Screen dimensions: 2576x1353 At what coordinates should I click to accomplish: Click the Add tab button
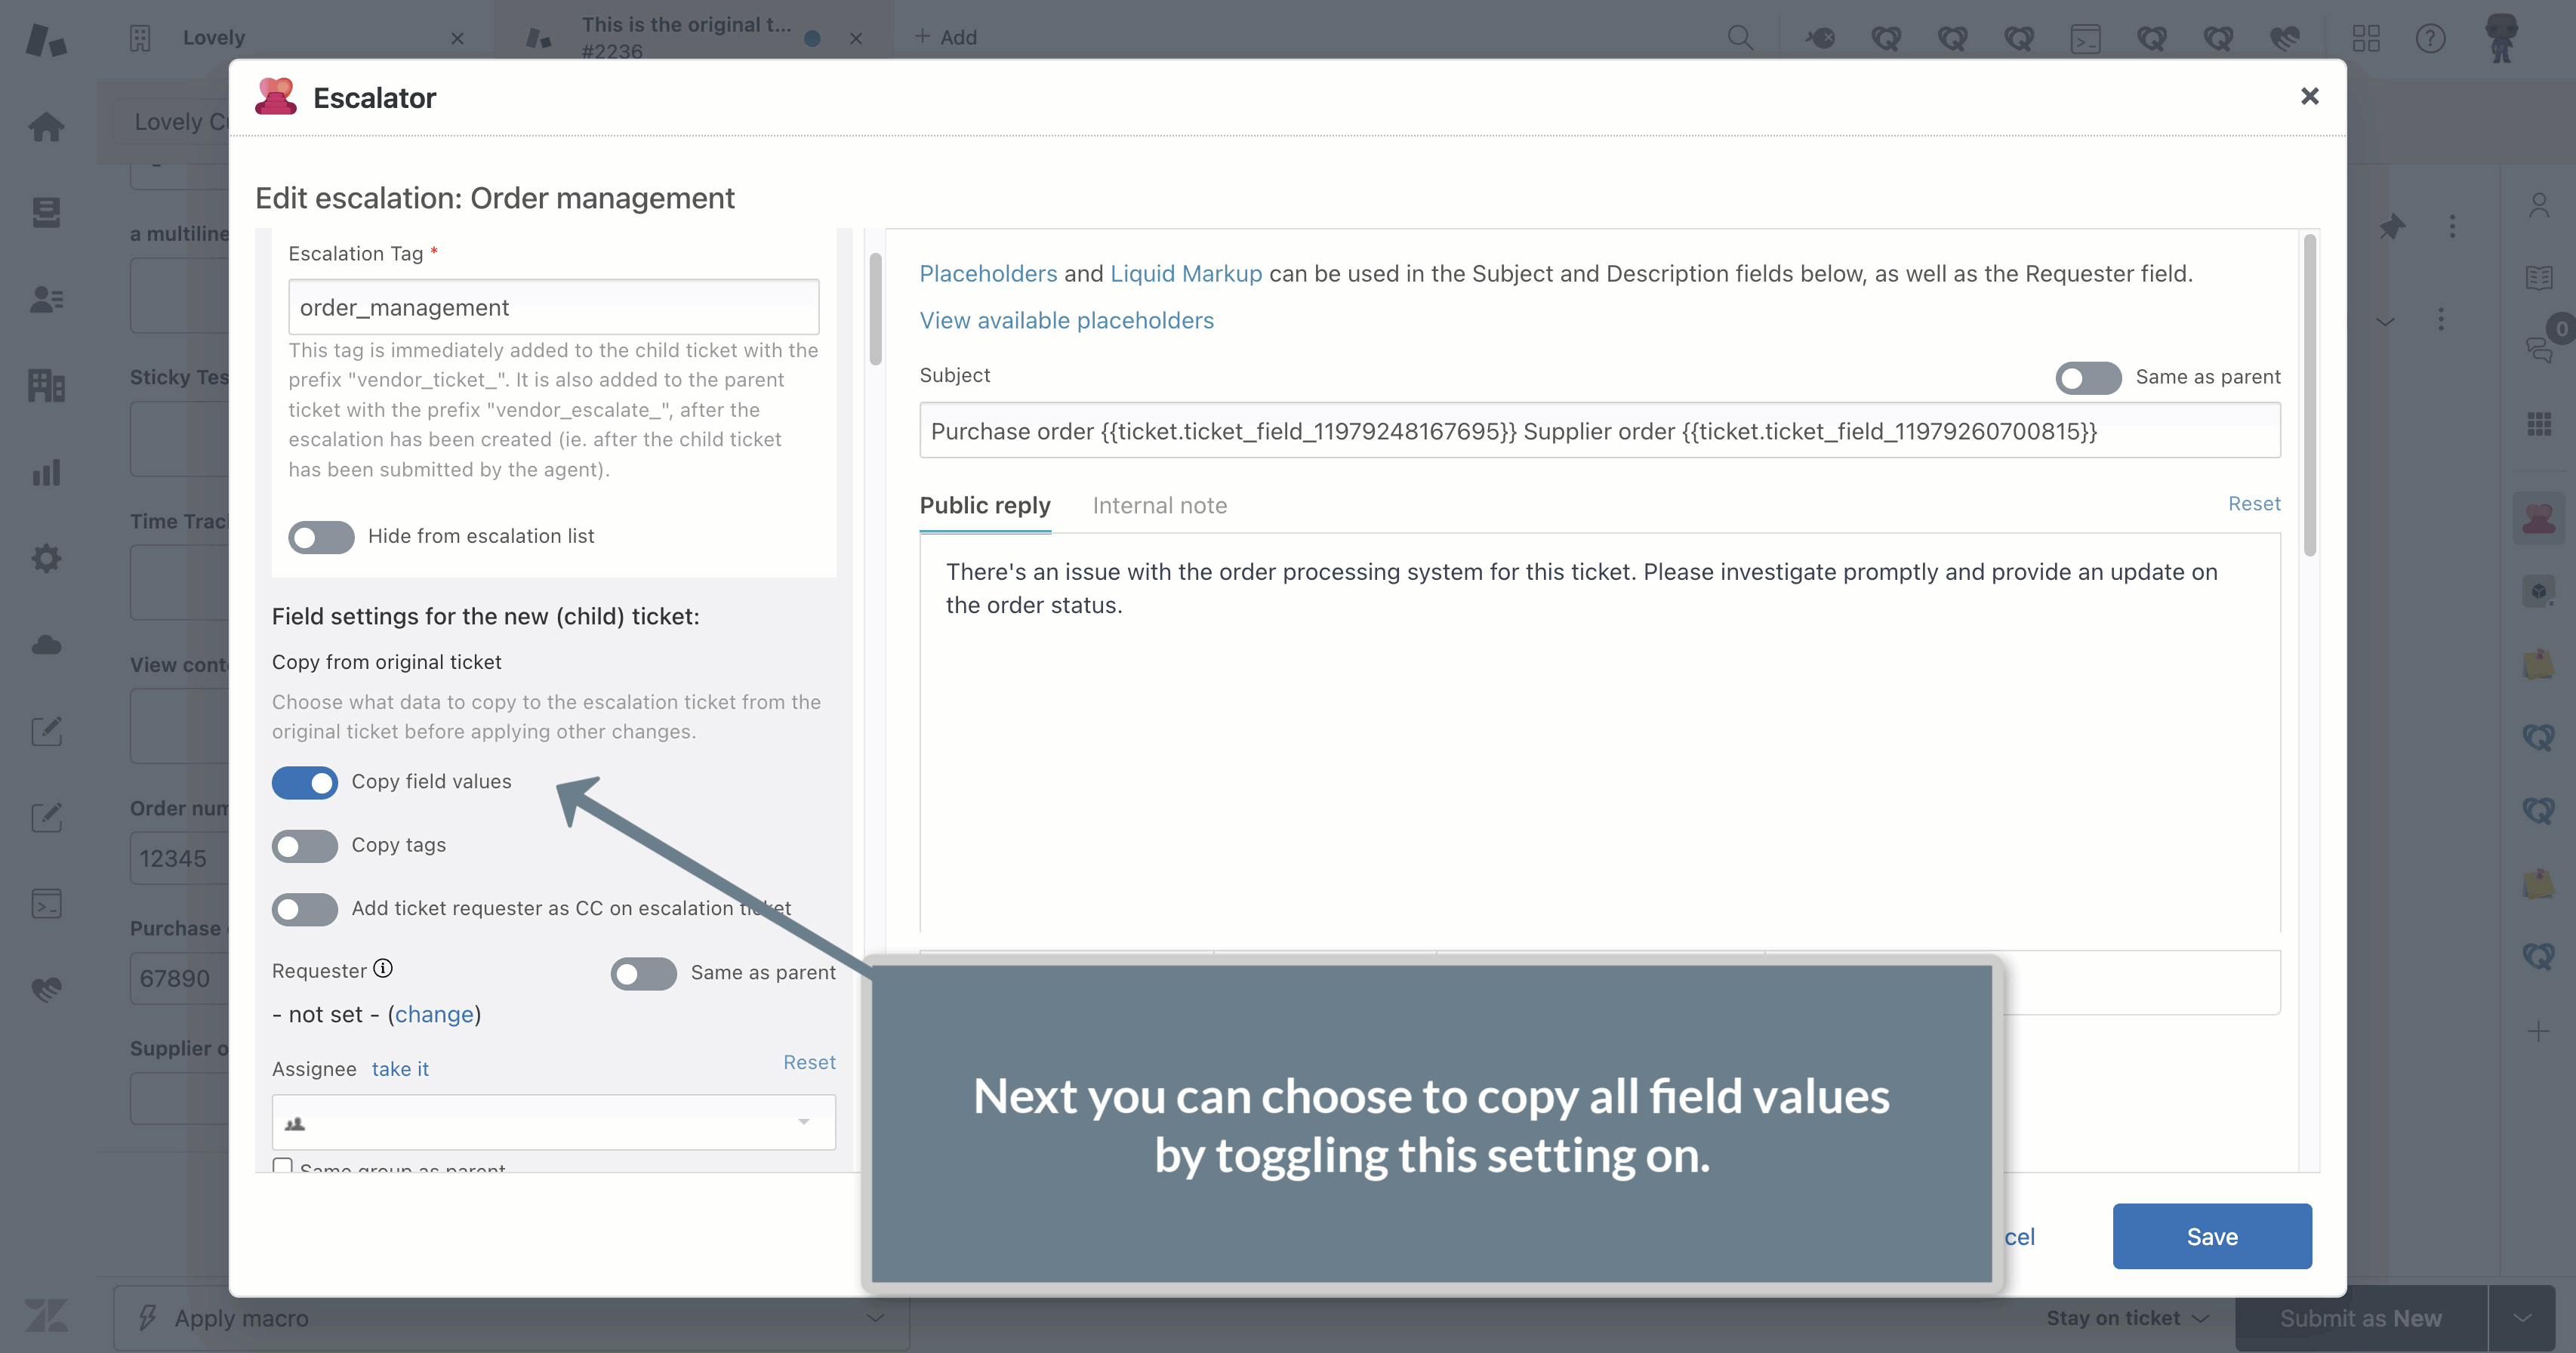click(x=945, y=37)
